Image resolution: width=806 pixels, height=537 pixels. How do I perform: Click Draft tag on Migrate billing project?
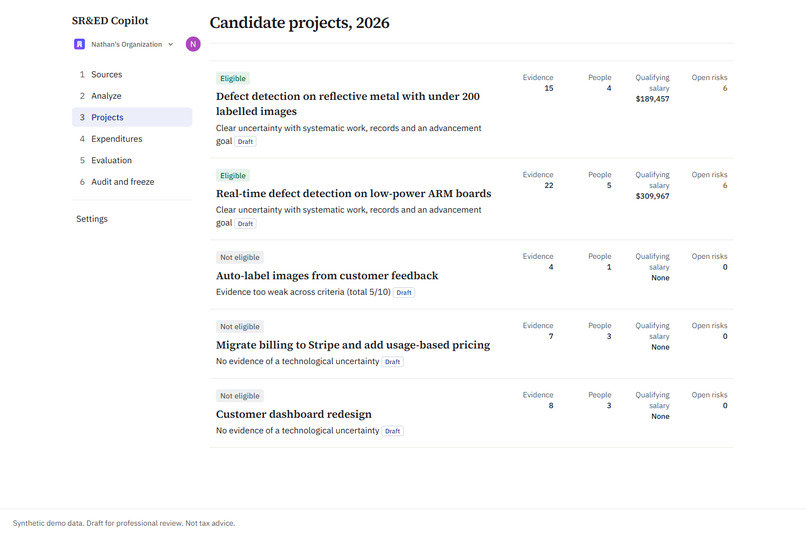393,362
